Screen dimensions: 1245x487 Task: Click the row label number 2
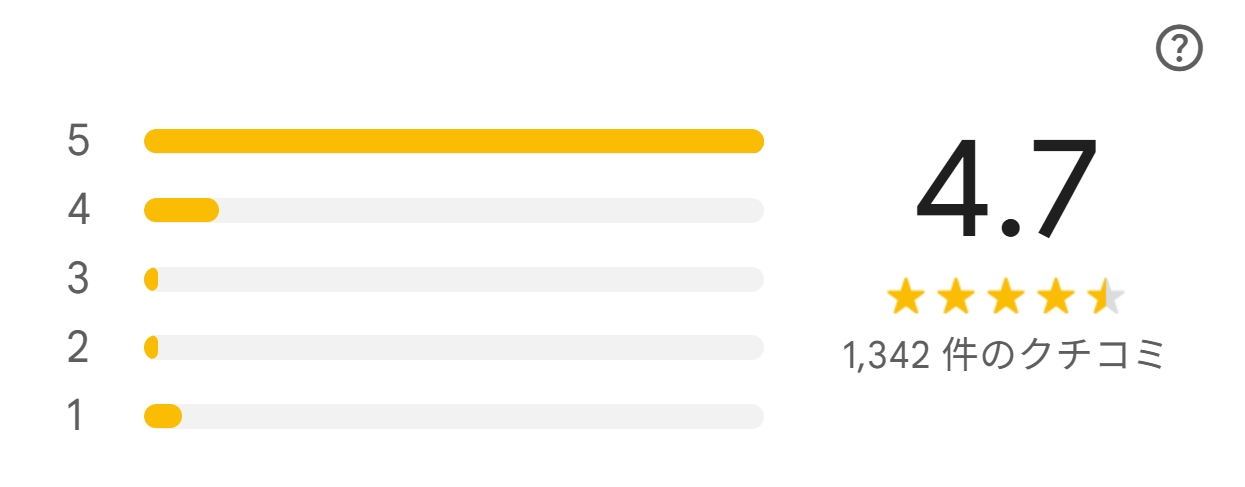click(x=79, y=347)
